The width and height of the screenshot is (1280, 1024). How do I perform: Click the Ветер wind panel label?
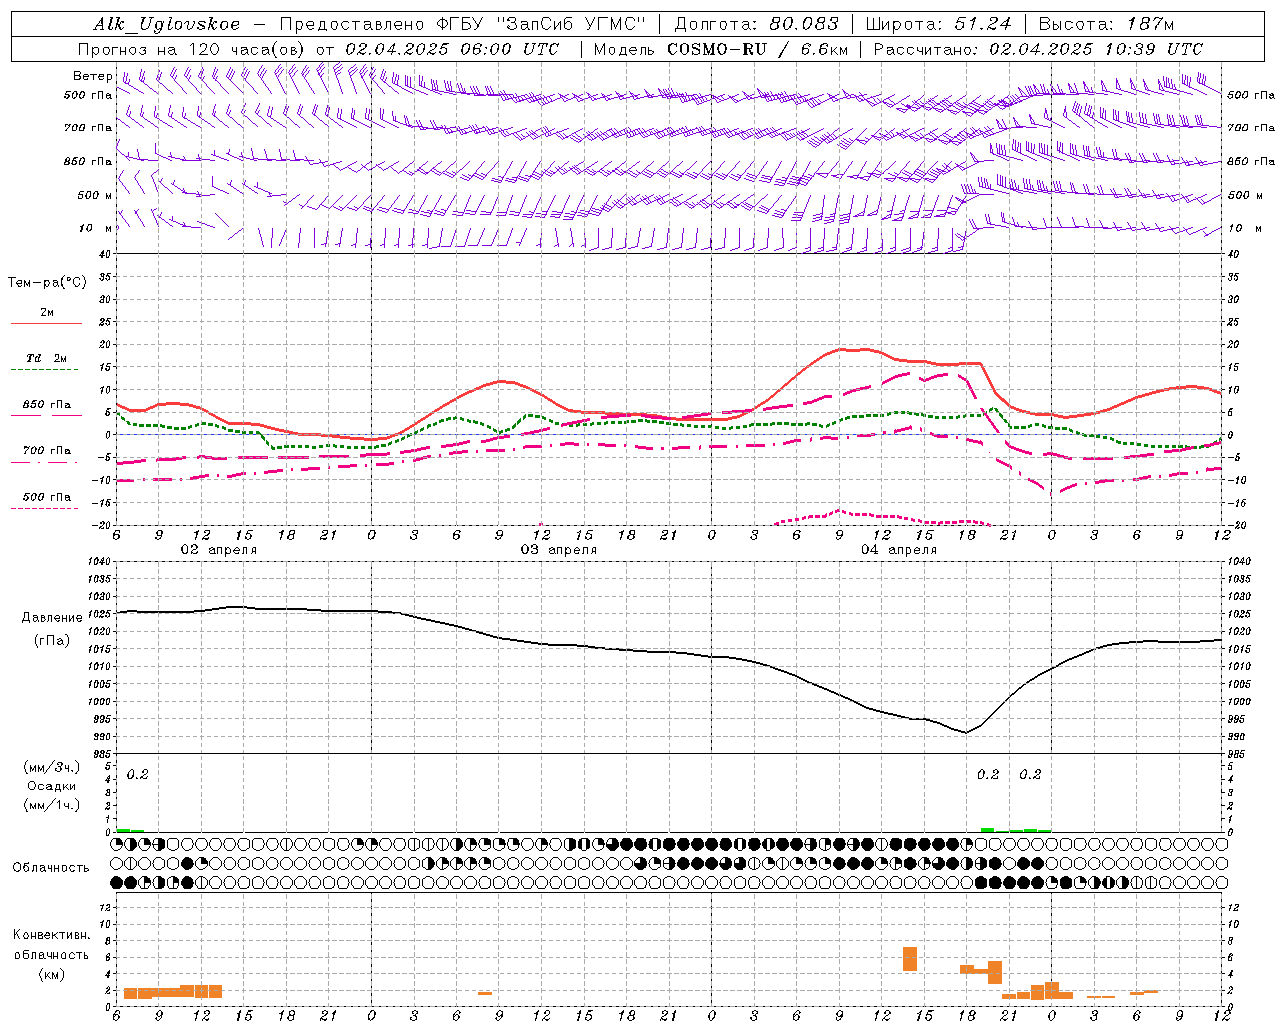(92, 76)
